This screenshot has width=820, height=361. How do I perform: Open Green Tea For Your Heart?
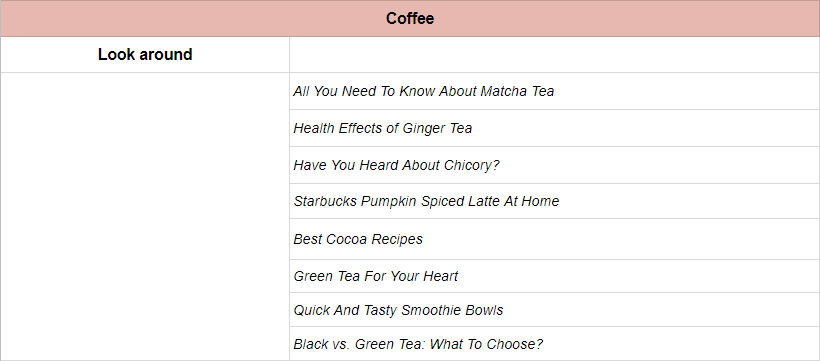point(376,276)
